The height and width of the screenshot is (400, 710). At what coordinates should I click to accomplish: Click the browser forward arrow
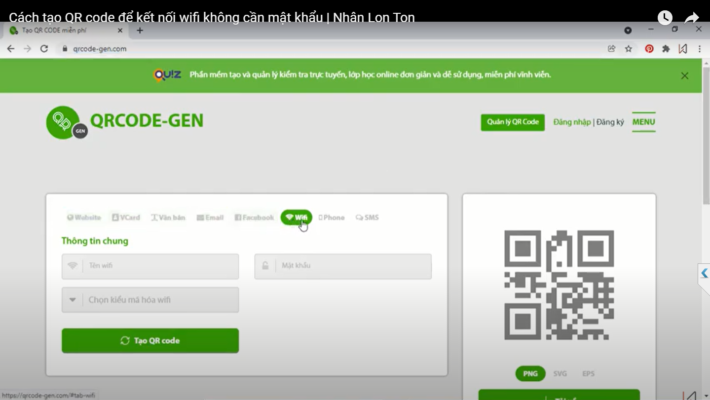click(x=27, y=48)
